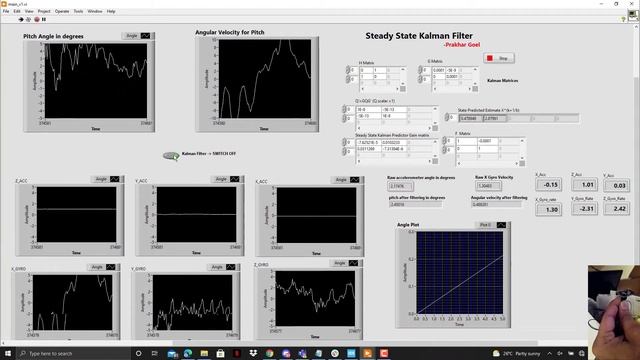The height and width of the screenshot is (360, 640).
Task: Click the VI icon in upper-right corner
Action: pos(633,16)
